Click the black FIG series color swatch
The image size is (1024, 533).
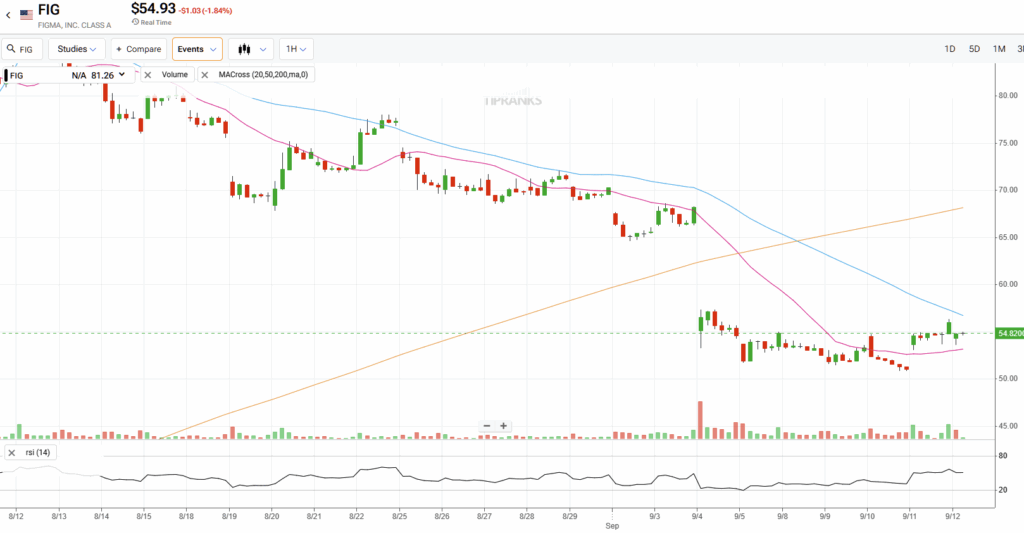coord(4,75)
